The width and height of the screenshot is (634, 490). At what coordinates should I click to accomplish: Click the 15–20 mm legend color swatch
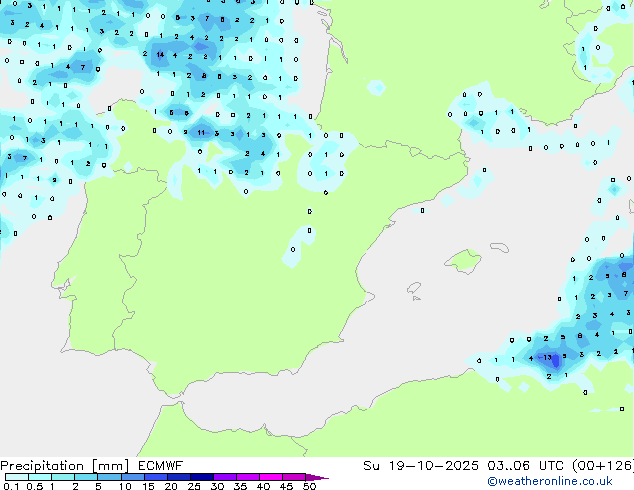coord(155,477)
